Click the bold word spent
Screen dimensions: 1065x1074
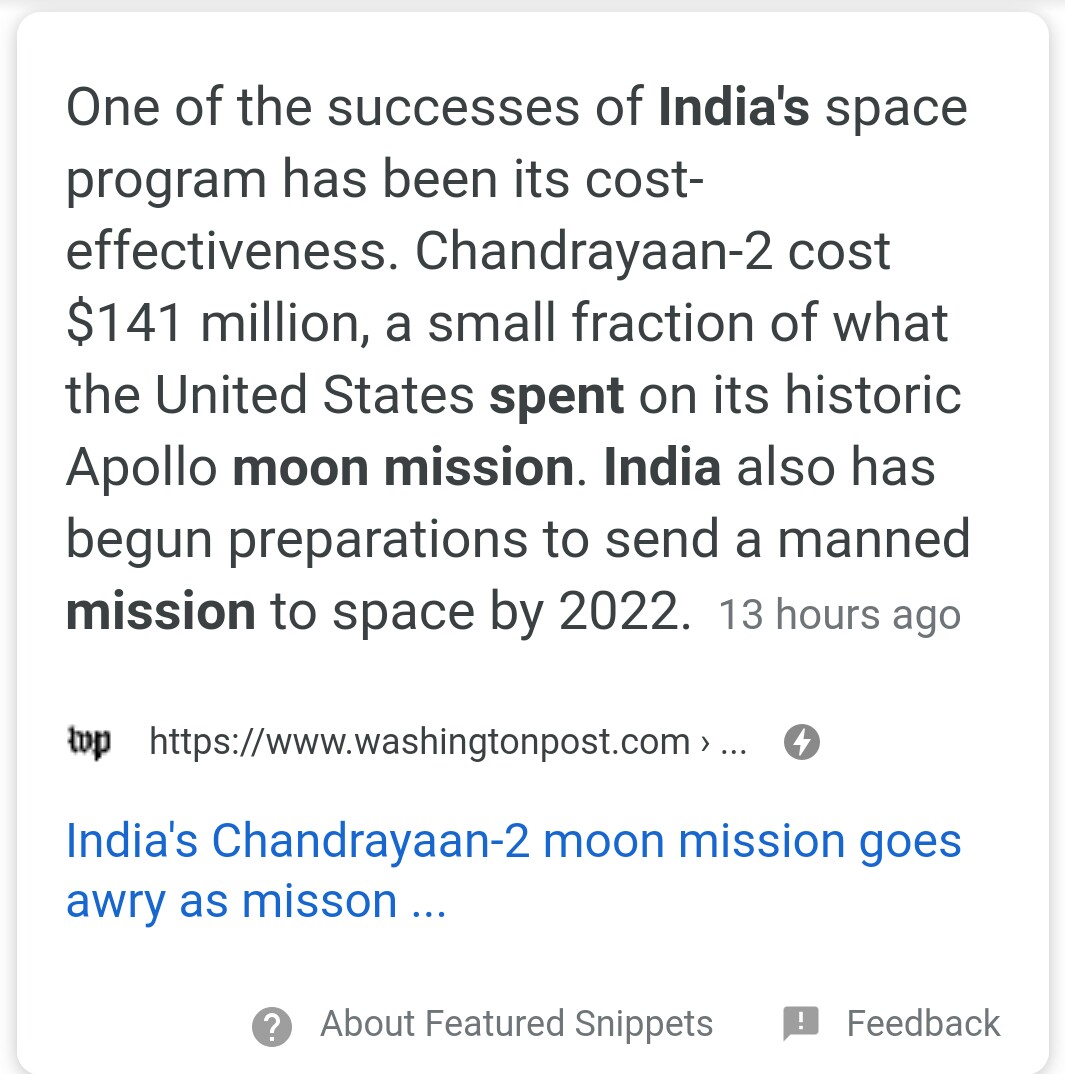(x=556, y=397)
